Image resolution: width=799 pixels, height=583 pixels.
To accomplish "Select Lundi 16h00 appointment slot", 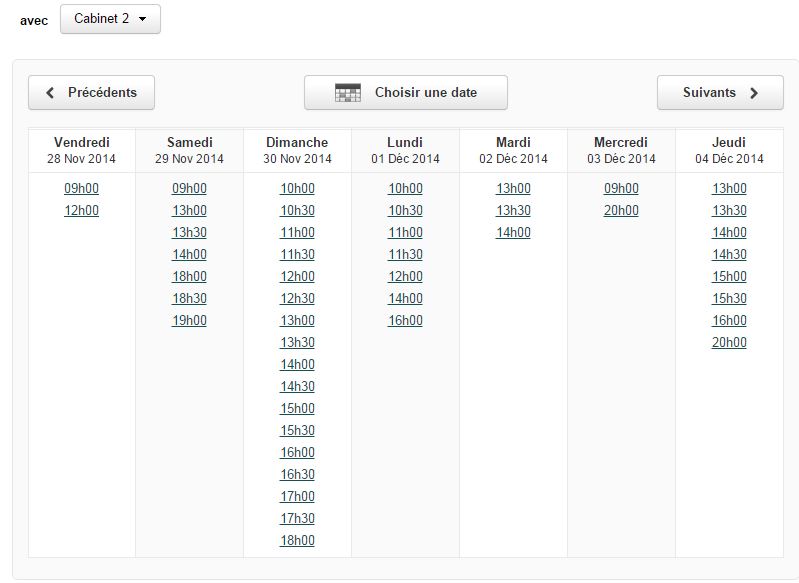I will [406, 321].
